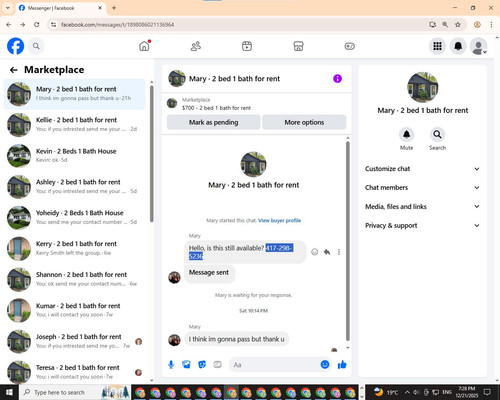Show hidden system tray icons chevron
Viewport: 500px width, 400px height.
point(407,392)
